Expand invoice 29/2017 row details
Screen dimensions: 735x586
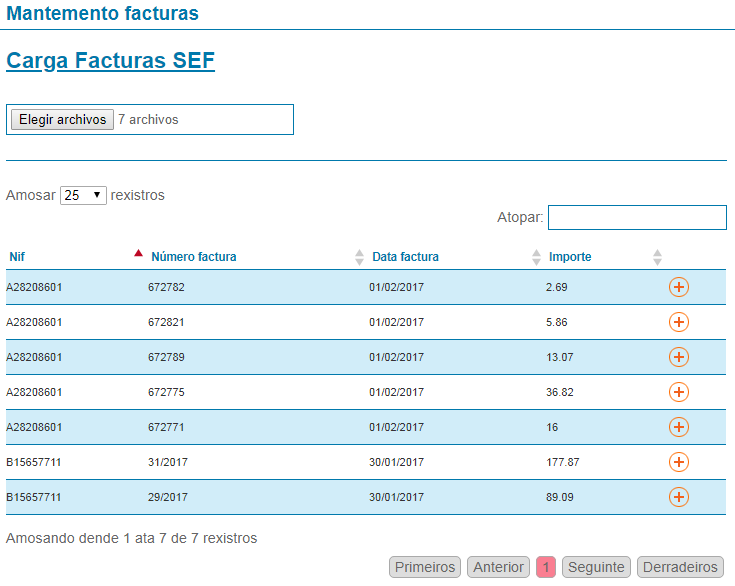[678, 497]
